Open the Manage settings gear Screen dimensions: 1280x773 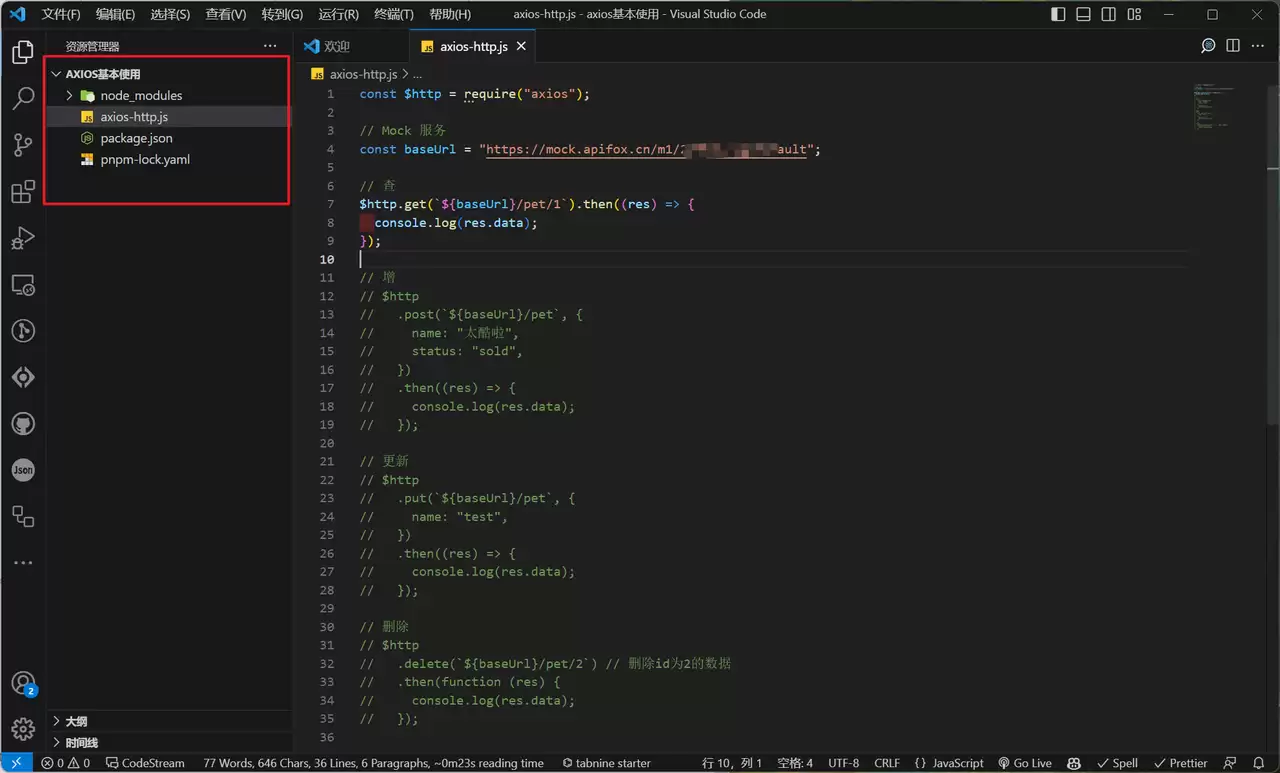point(23,731)
